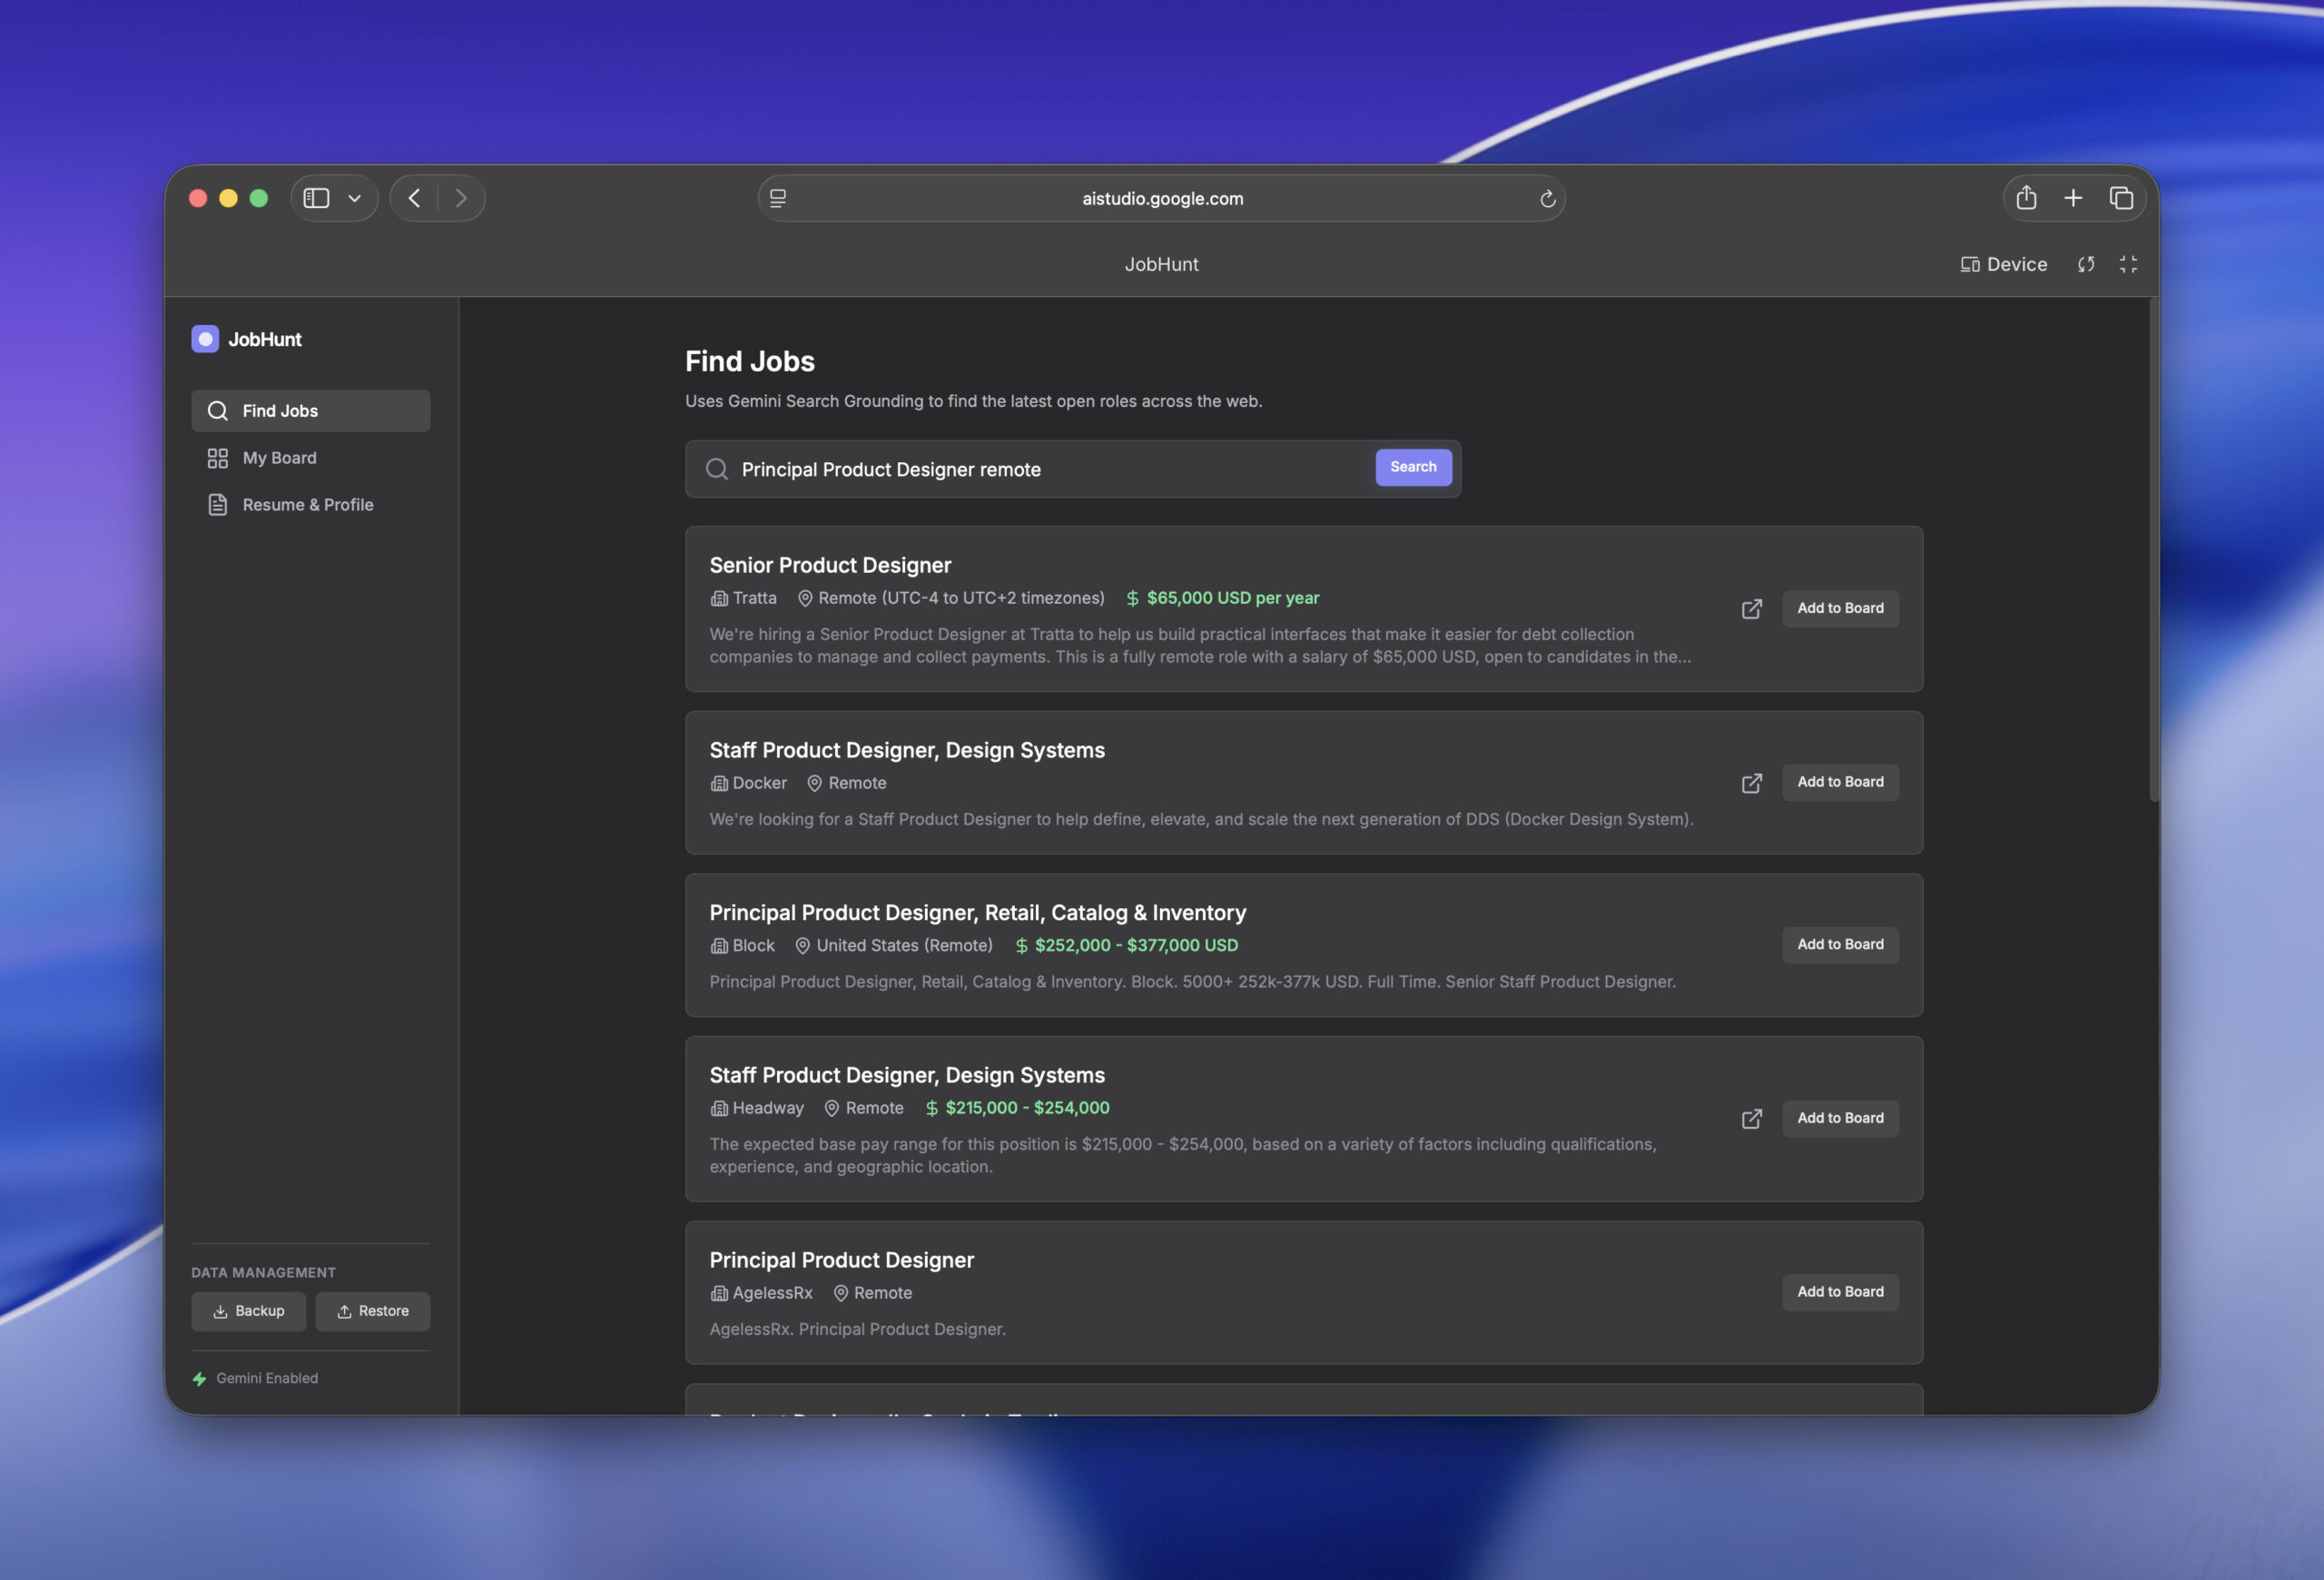Click the job search input field
This screenshot has width=2324, height=1580.
(1050, 469)
